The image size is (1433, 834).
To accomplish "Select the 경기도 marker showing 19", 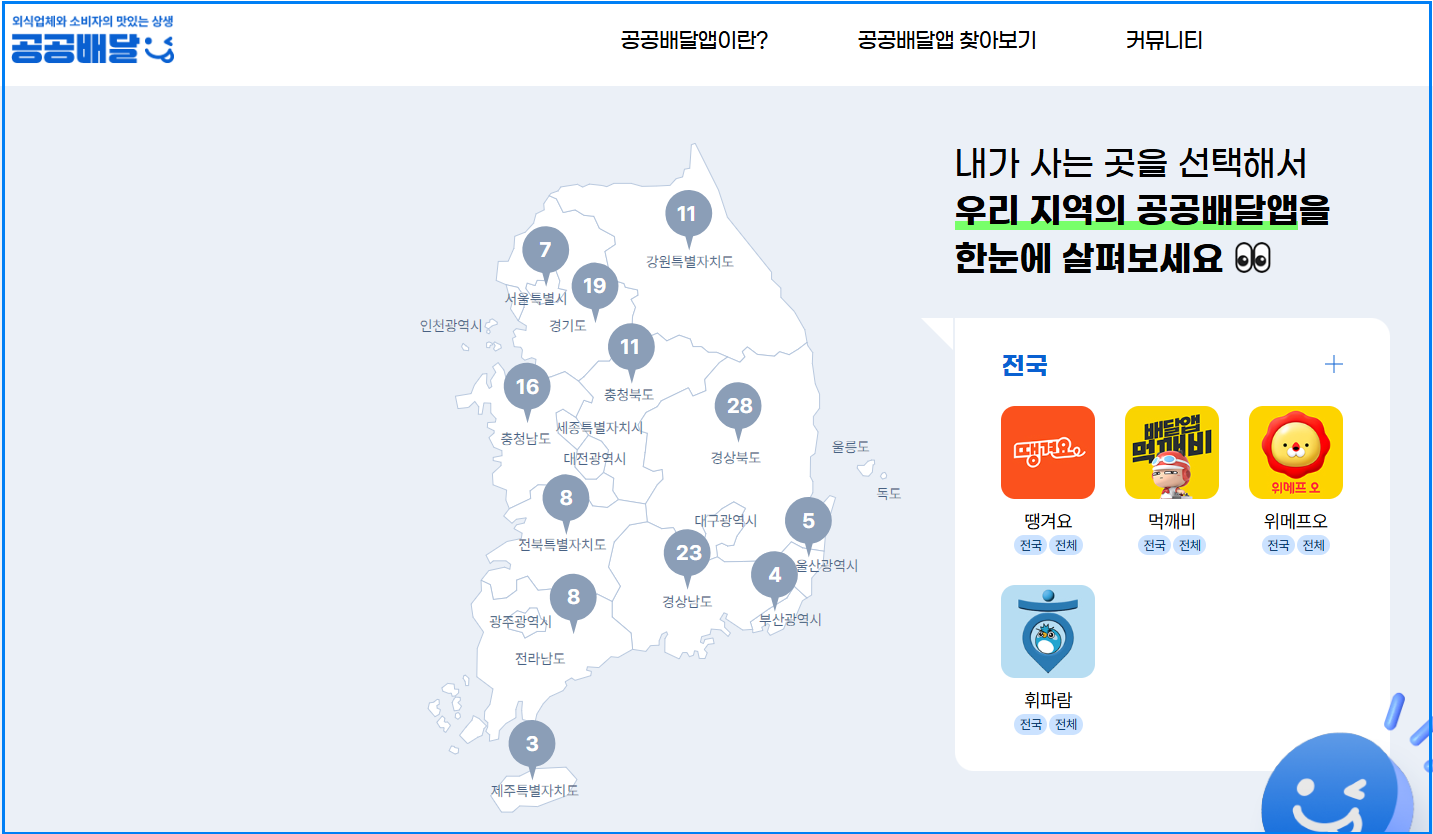I will pyautogui.click(x=597, y=287).
